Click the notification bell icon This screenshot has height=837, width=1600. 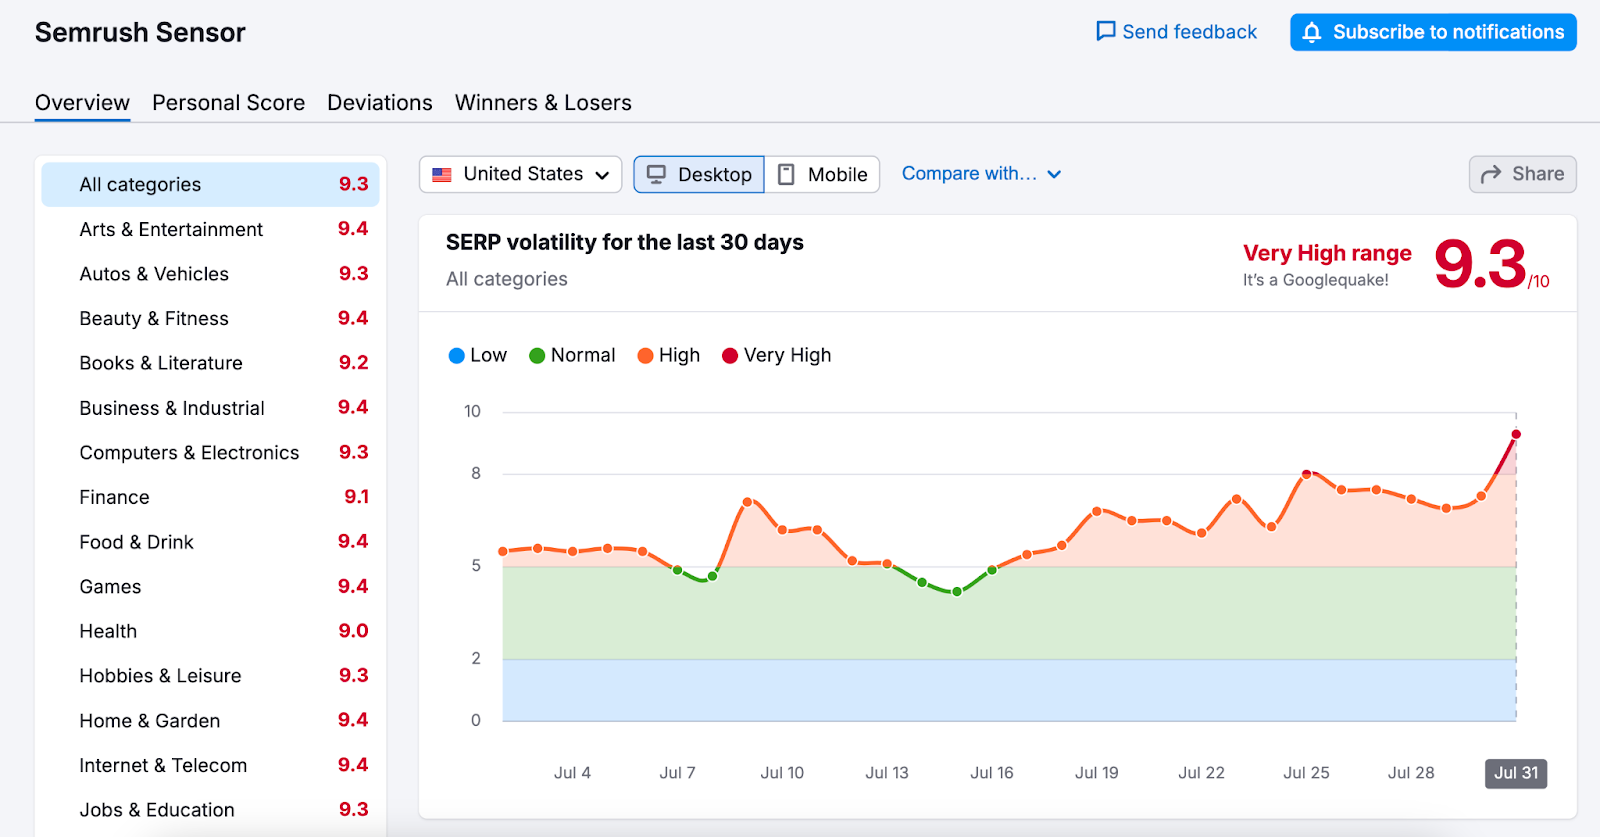coord(1312,32)
